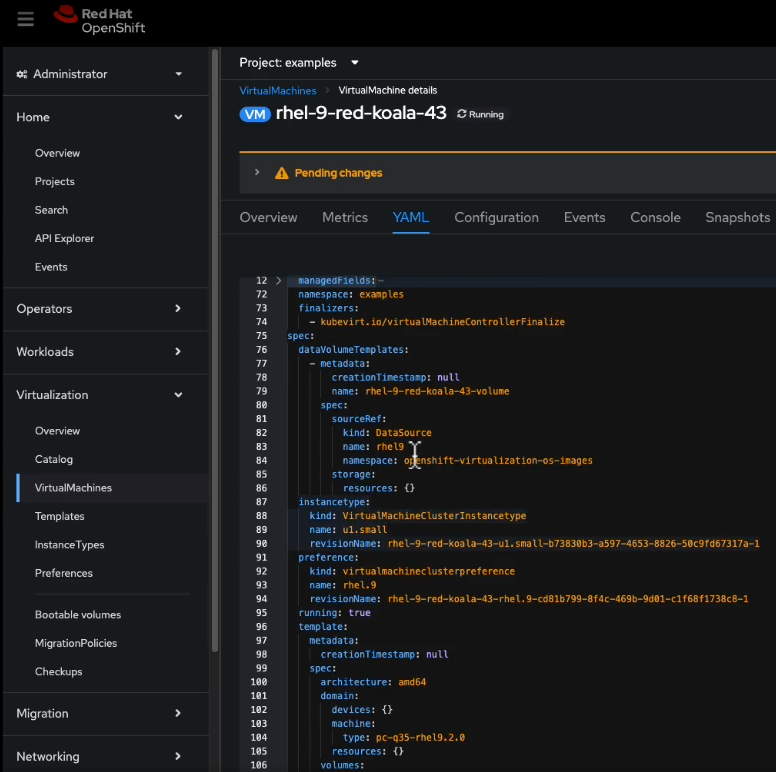Switch to the Snapshots tab

[737, 218]
